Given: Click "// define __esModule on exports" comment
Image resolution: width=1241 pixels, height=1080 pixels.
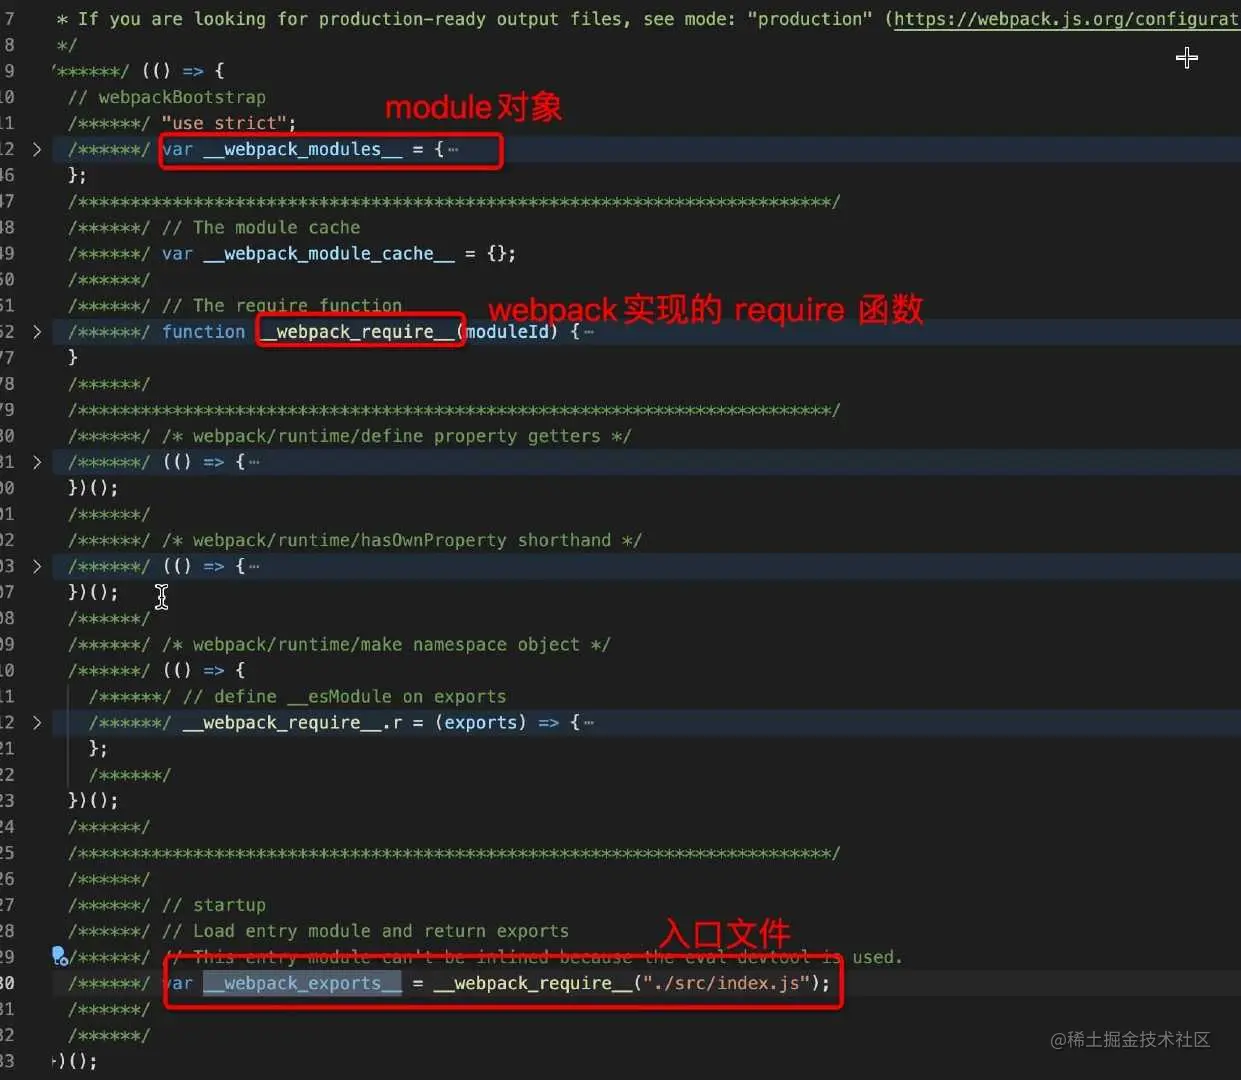Looking at the screenshot, I should pos(345,696).
